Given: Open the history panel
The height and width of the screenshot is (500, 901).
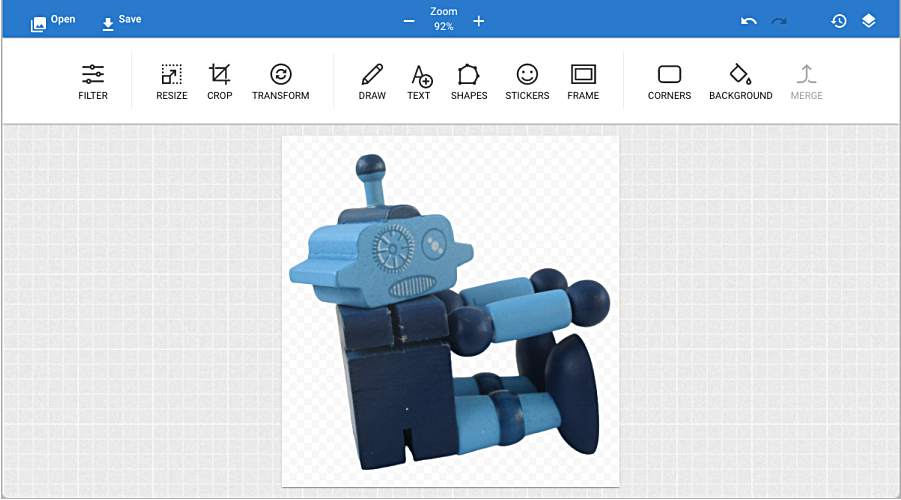Looking at the screenshot, I should coord(839,21).
